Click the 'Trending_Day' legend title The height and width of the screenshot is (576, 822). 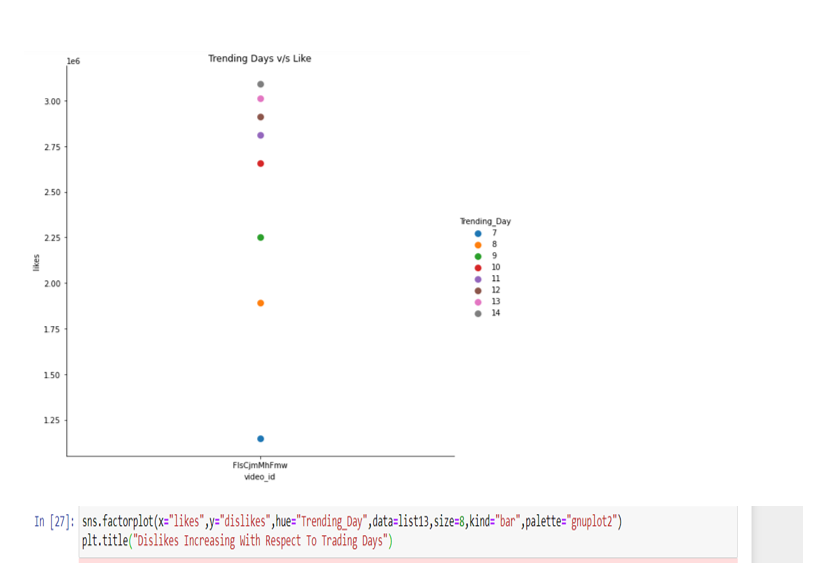pyautogui.click(x=485, y=221)
